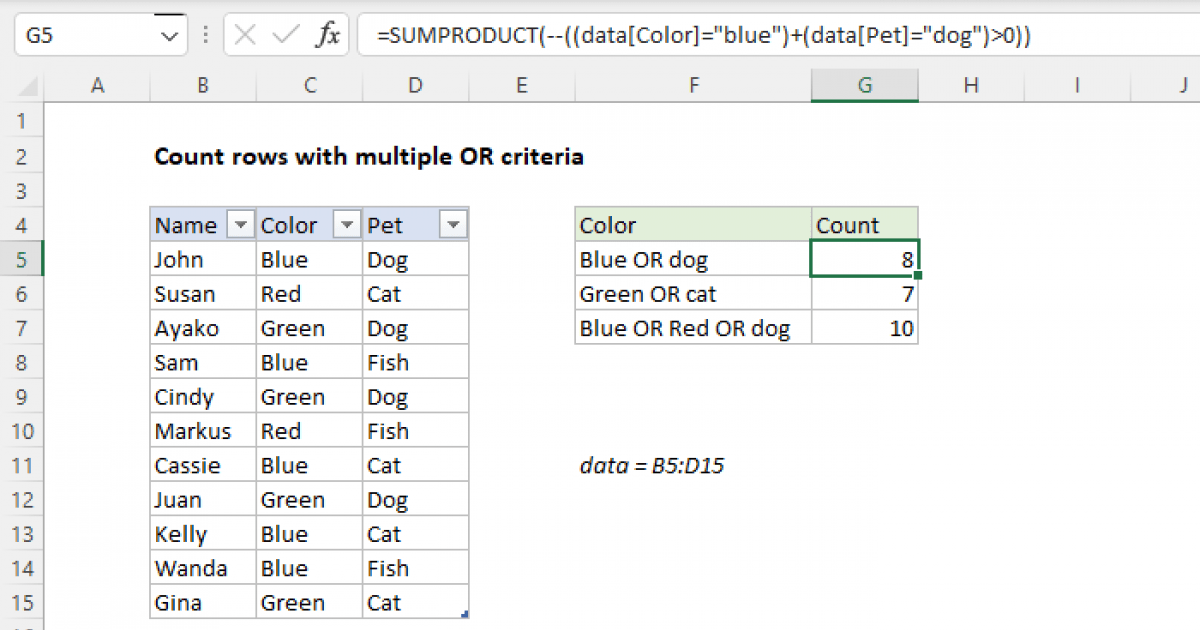
Task: Select column B header
Action: click(x=203, y=86)
